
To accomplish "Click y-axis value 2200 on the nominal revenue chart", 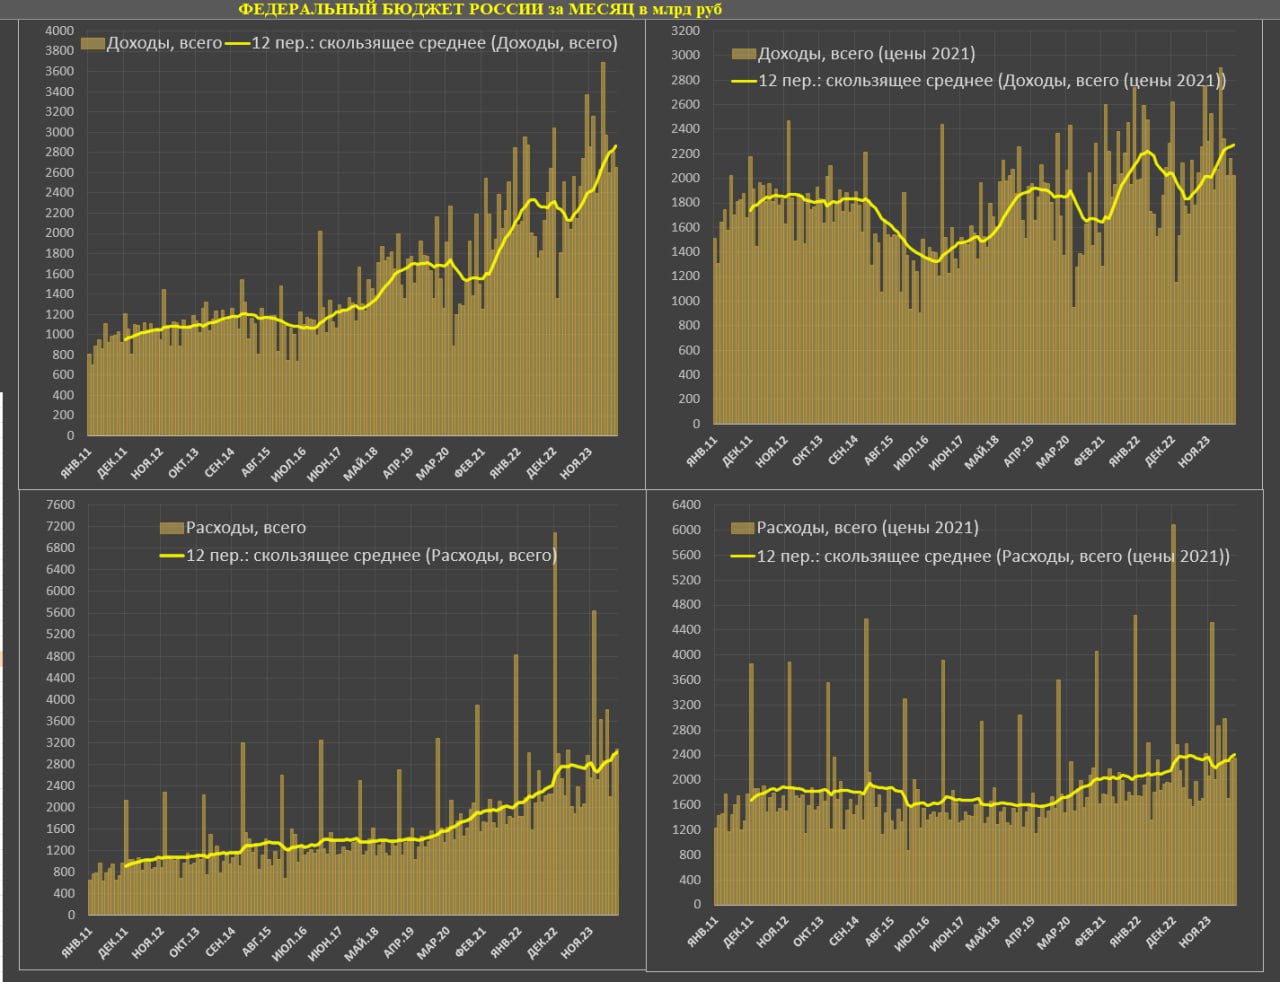I will [x=60, y=213].
